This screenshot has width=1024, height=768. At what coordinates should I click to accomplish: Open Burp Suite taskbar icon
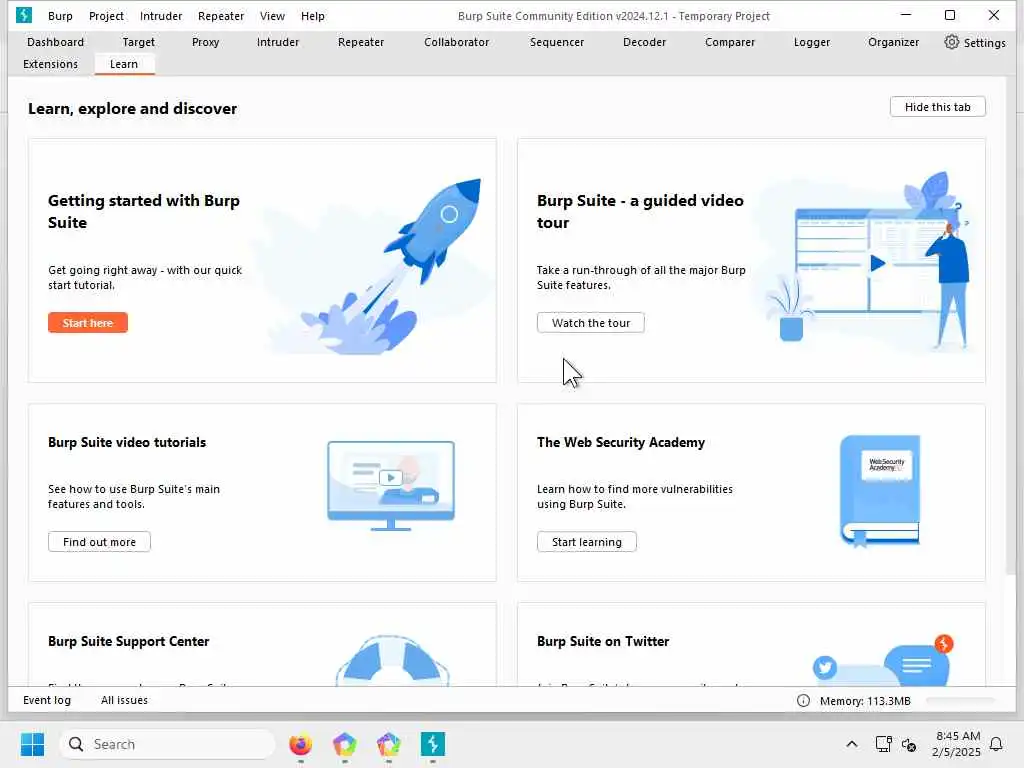pos(432,744)
